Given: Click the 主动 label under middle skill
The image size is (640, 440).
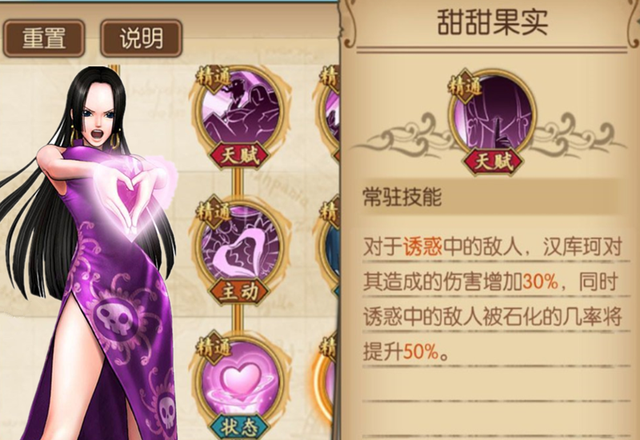Looking at the screenshot, I should pyautogui.click(x=239, y=292).
